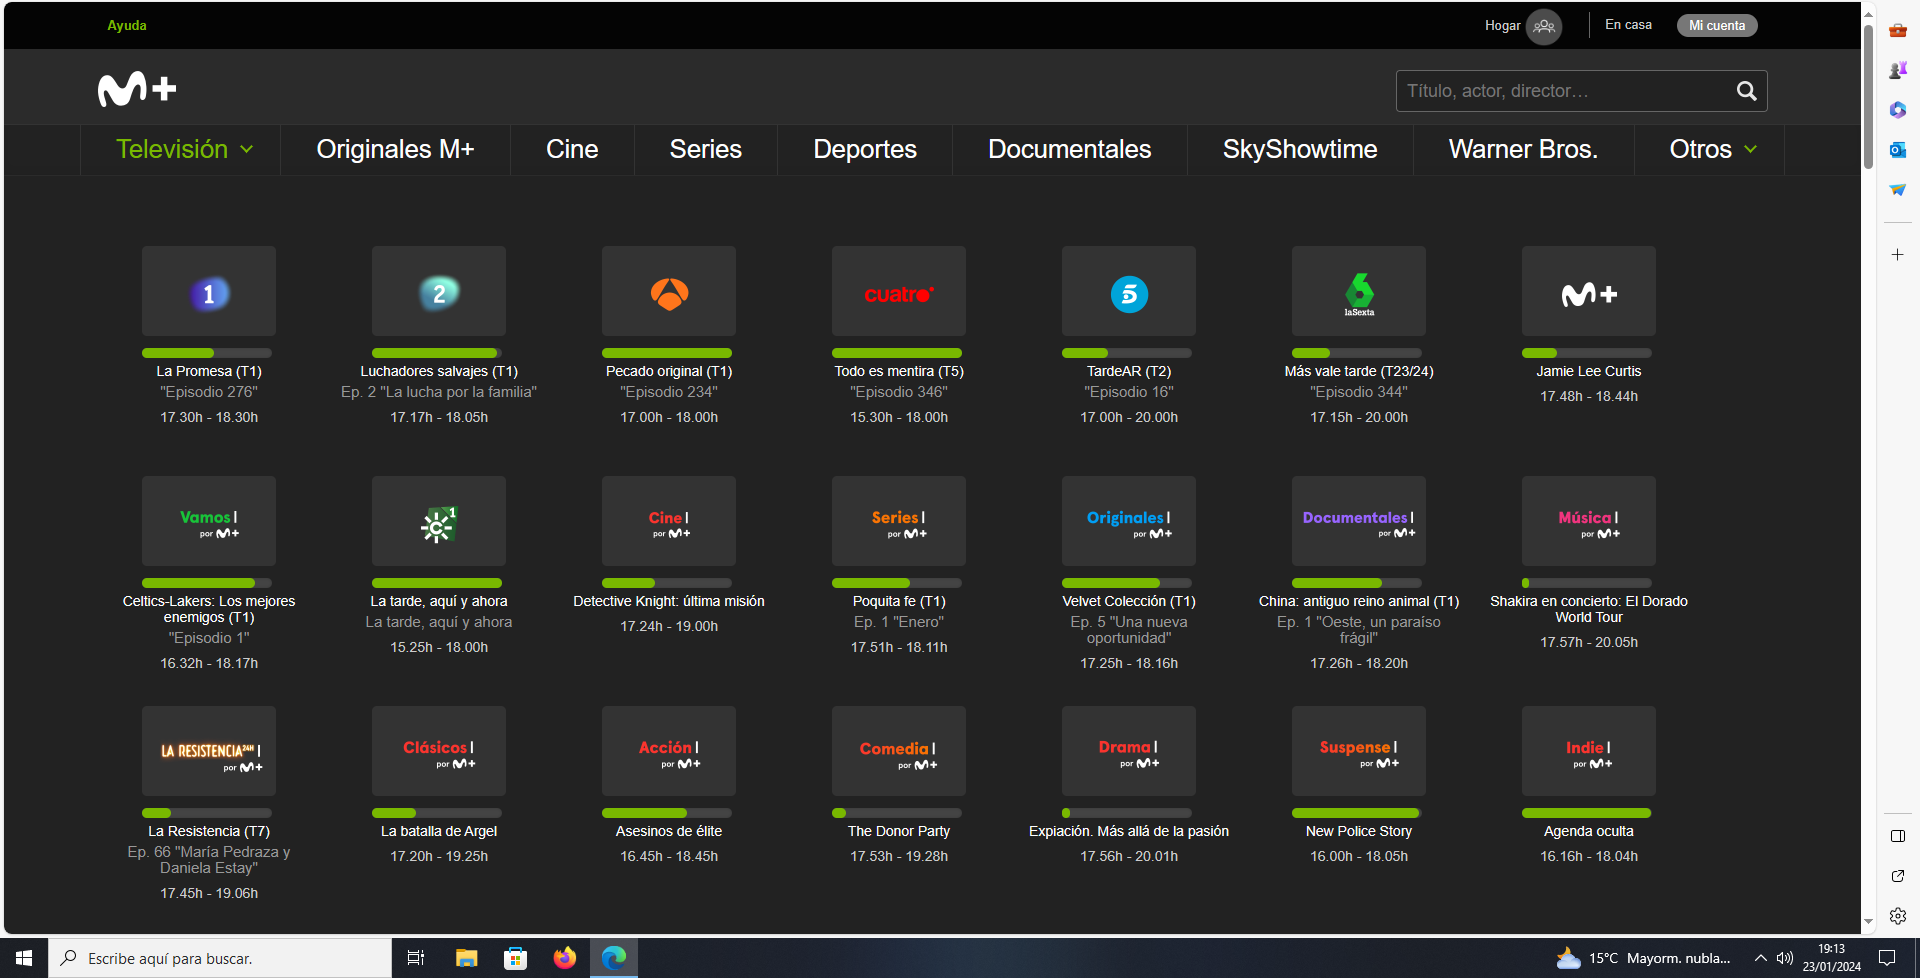Launch Firefox from the taskbar
Image resolution: width=1920 pixels, height=978 pixels.
(x=565, y=958)
